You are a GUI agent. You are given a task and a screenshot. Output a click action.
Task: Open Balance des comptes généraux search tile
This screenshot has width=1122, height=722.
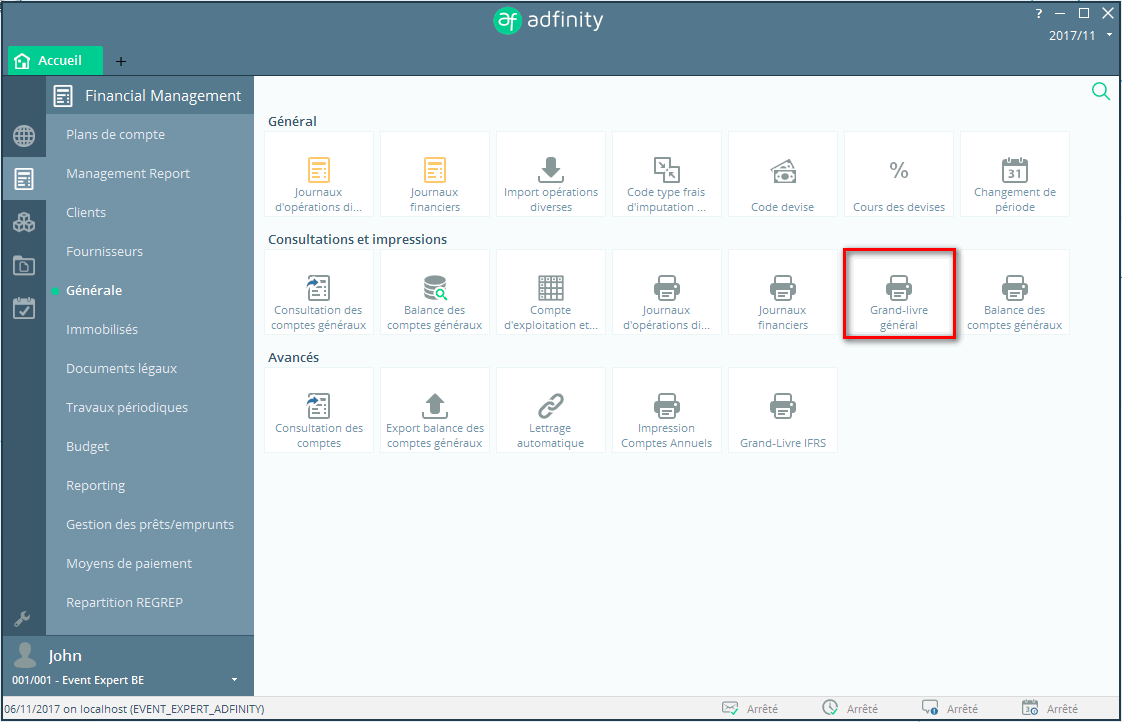[x=434, y=292]
